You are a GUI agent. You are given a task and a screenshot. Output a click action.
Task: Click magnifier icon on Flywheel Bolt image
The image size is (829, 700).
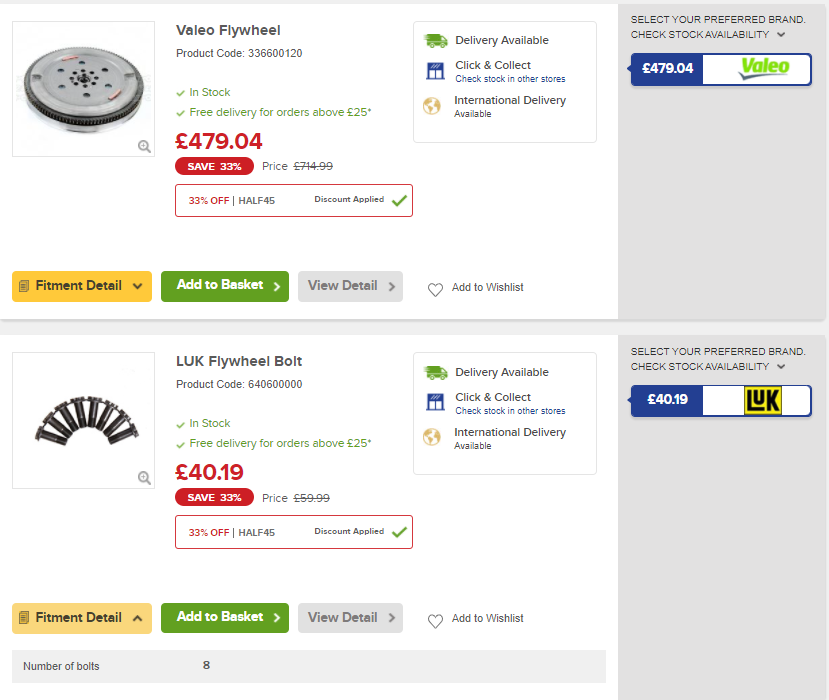[x=144, y=478]
